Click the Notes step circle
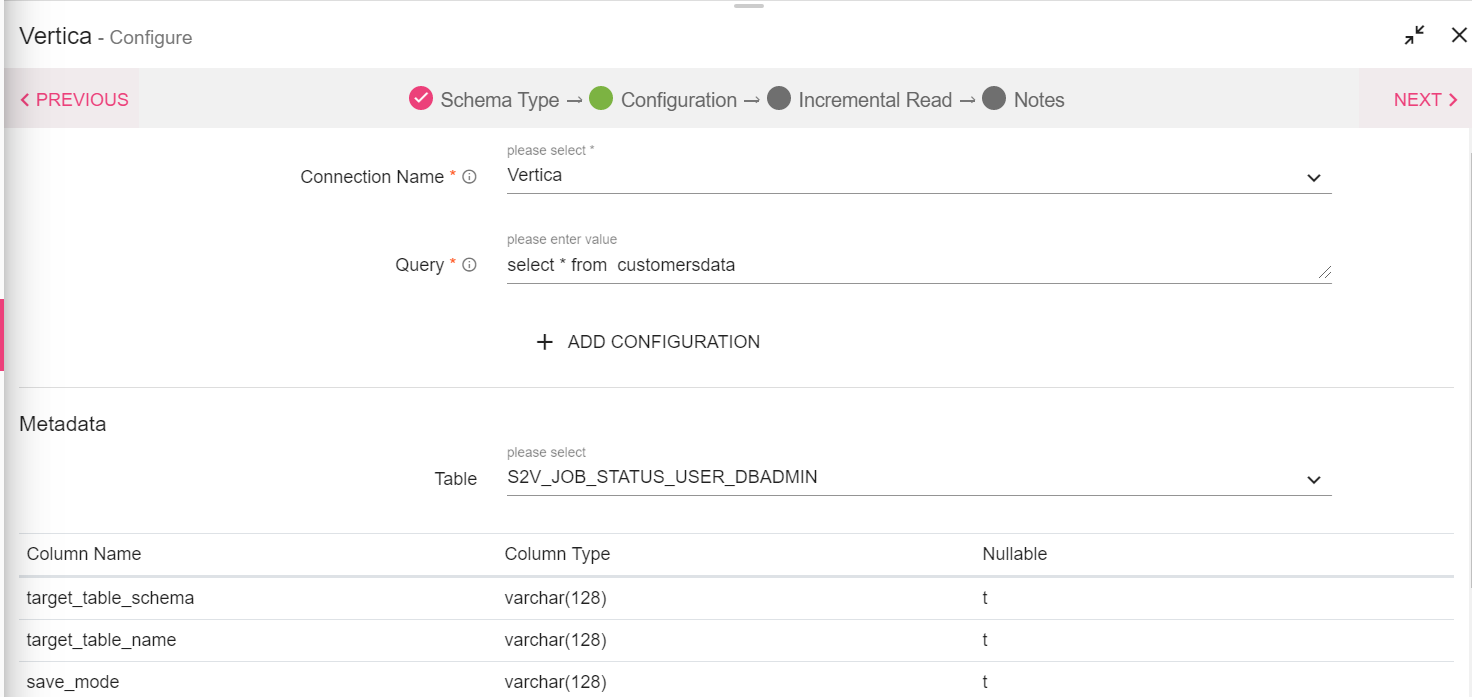This screenshot has height=697, width=1472. (x=994, y=98)
